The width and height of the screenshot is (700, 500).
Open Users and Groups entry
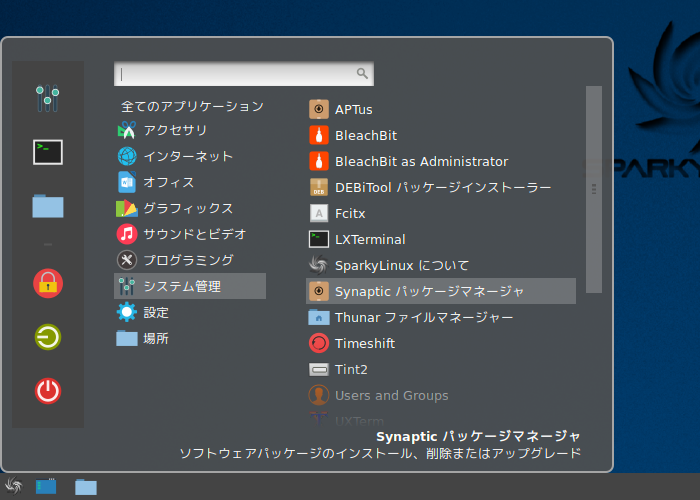pos(441,395)
